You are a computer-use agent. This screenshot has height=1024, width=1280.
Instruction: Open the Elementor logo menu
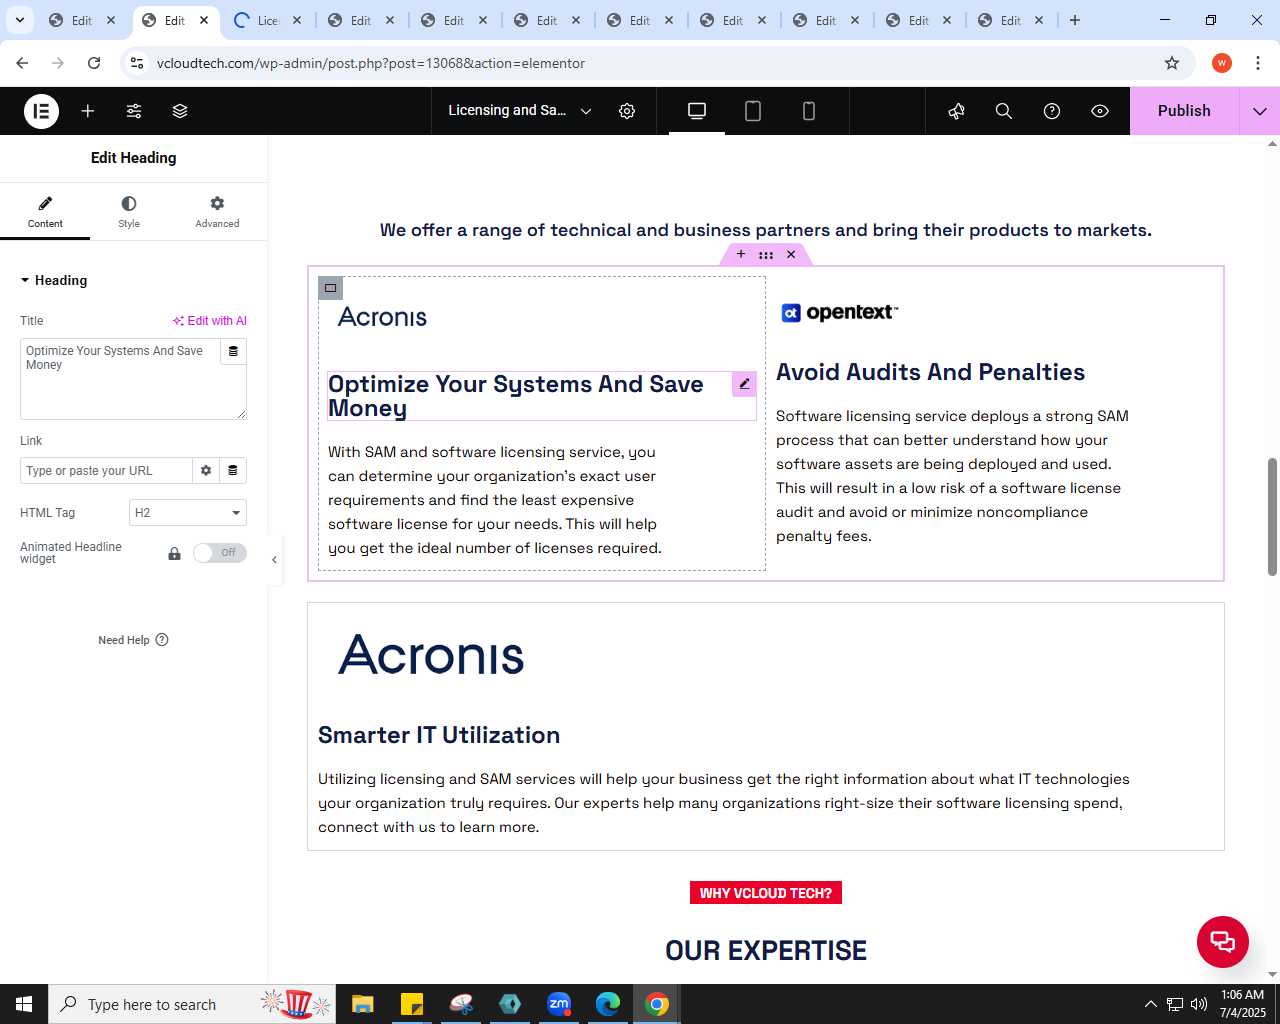tap(41, 111)
